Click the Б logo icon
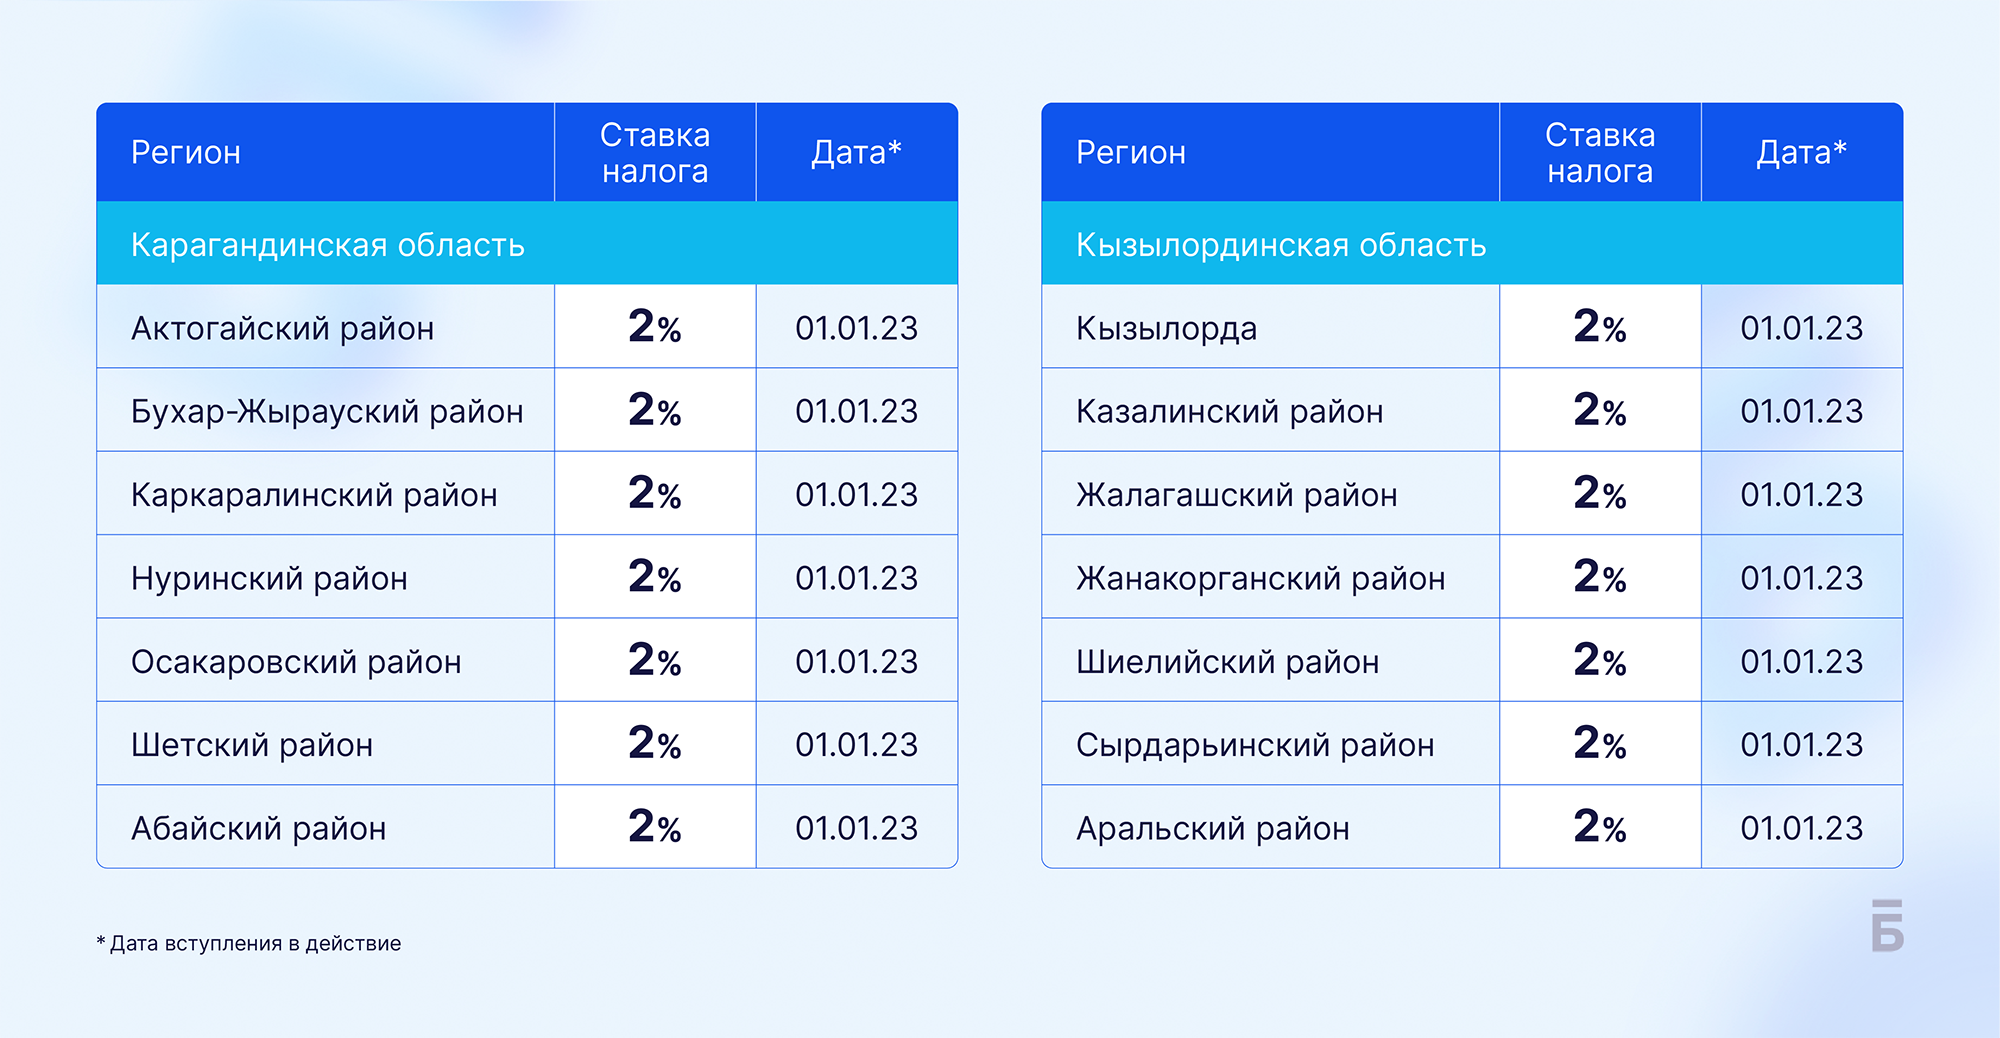Image resolution: width=2000 pixels, height=1038 pixels. 1887,925
